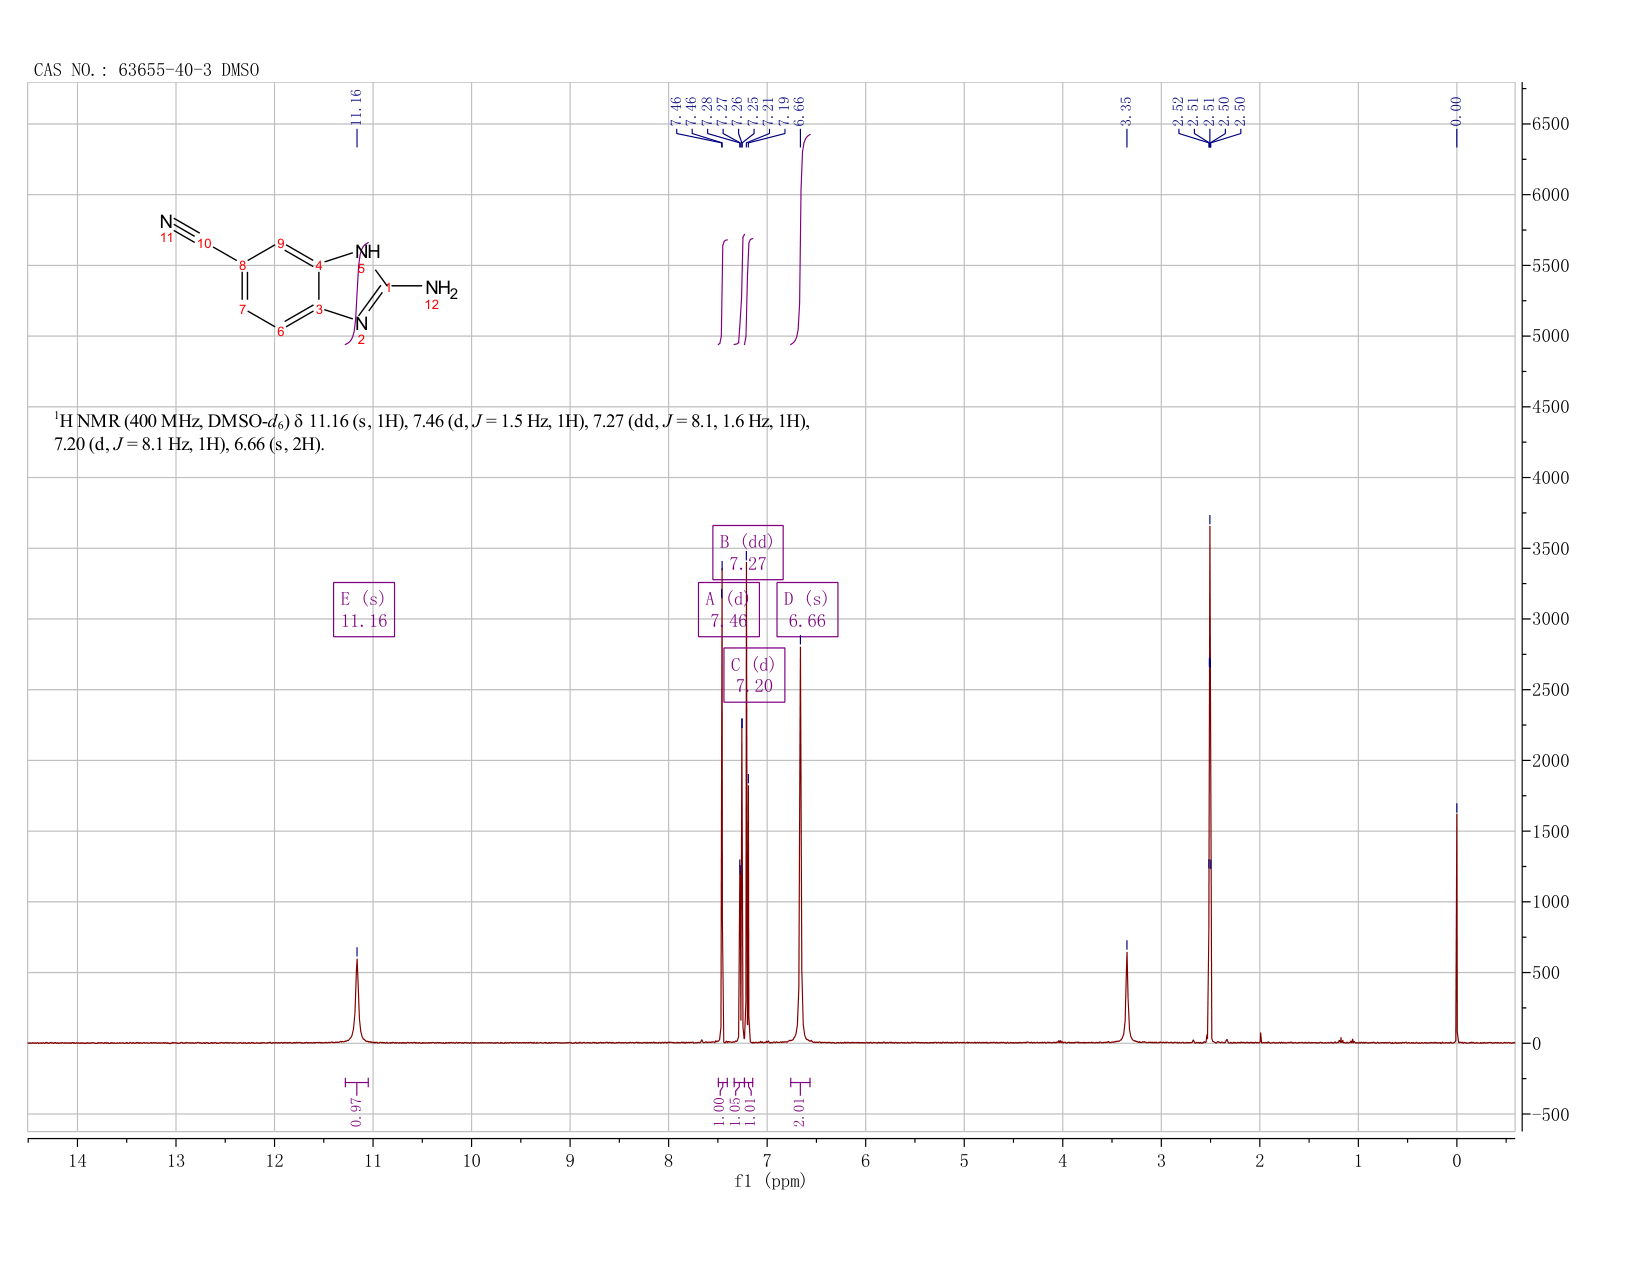Click the 1H NMR description text line

tap(432, 433)
